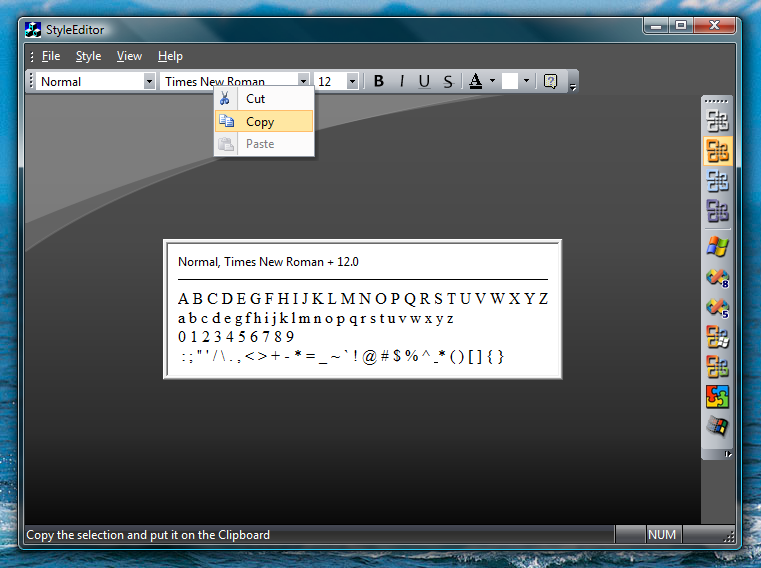The image size is (761, 568).
Task: Click the Normal style name field
Action: 90,82
